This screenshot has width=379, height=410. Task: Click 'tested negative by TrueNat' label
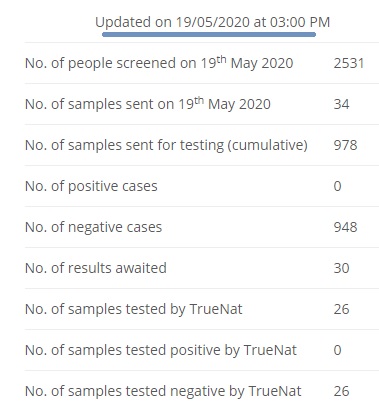pyautogui.click(x=163, y=391)
